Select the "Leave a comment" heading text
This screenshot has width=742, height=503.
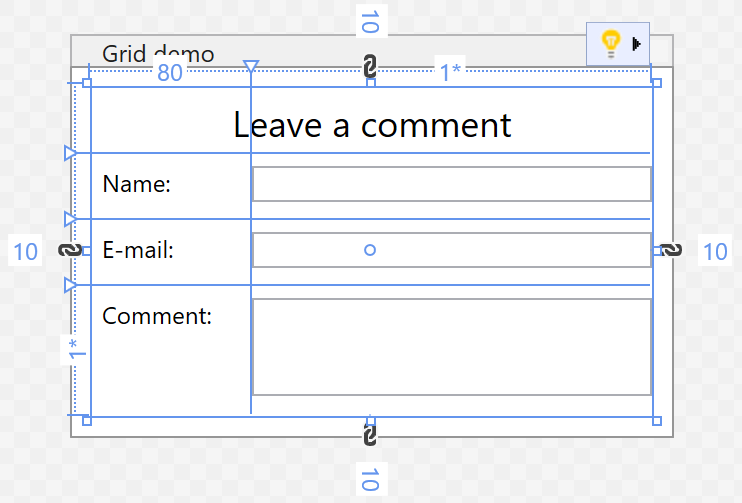click(x=372, y=125)
